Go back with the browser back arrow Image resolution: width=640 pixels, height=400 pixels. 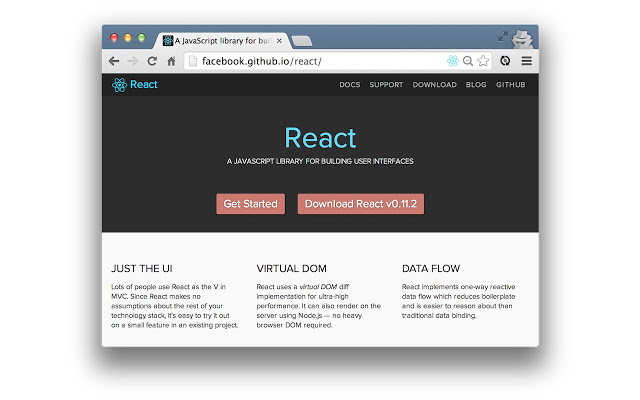pyautogui.click(x=114, y=61)
